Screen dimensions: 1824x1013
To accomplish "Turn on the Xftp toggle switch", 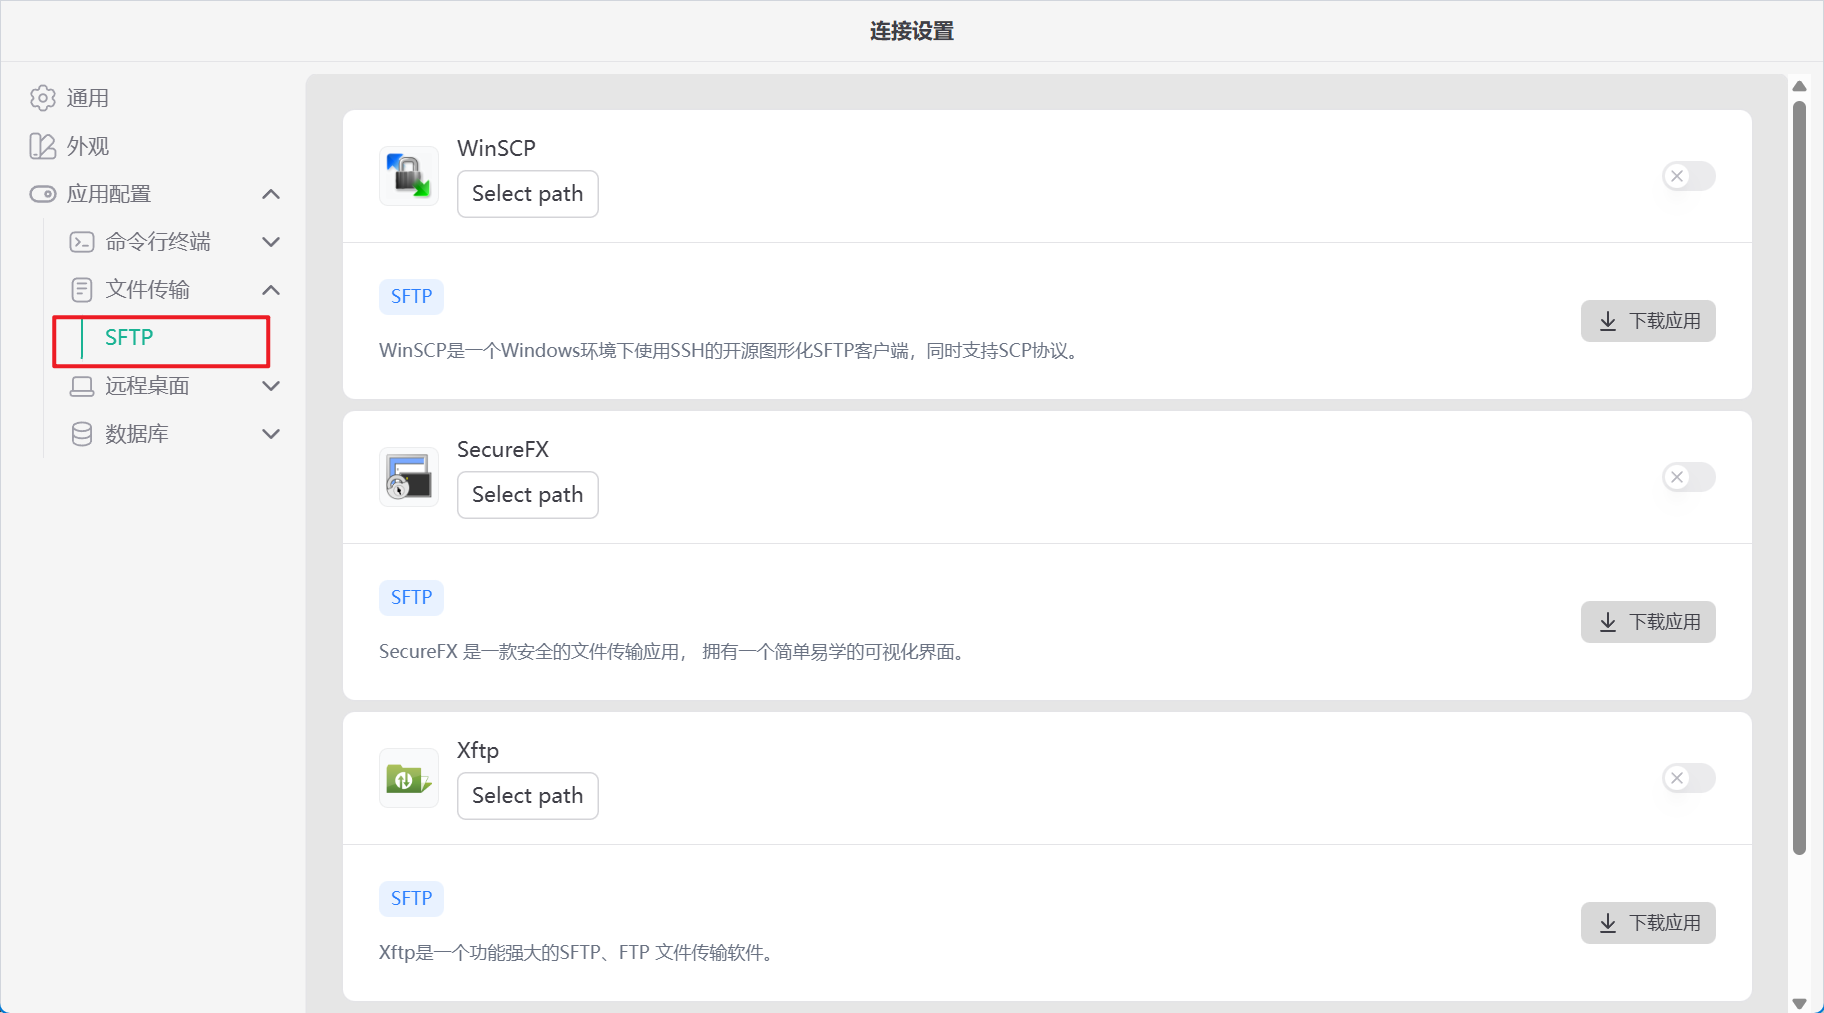I will coord(1688,778).
